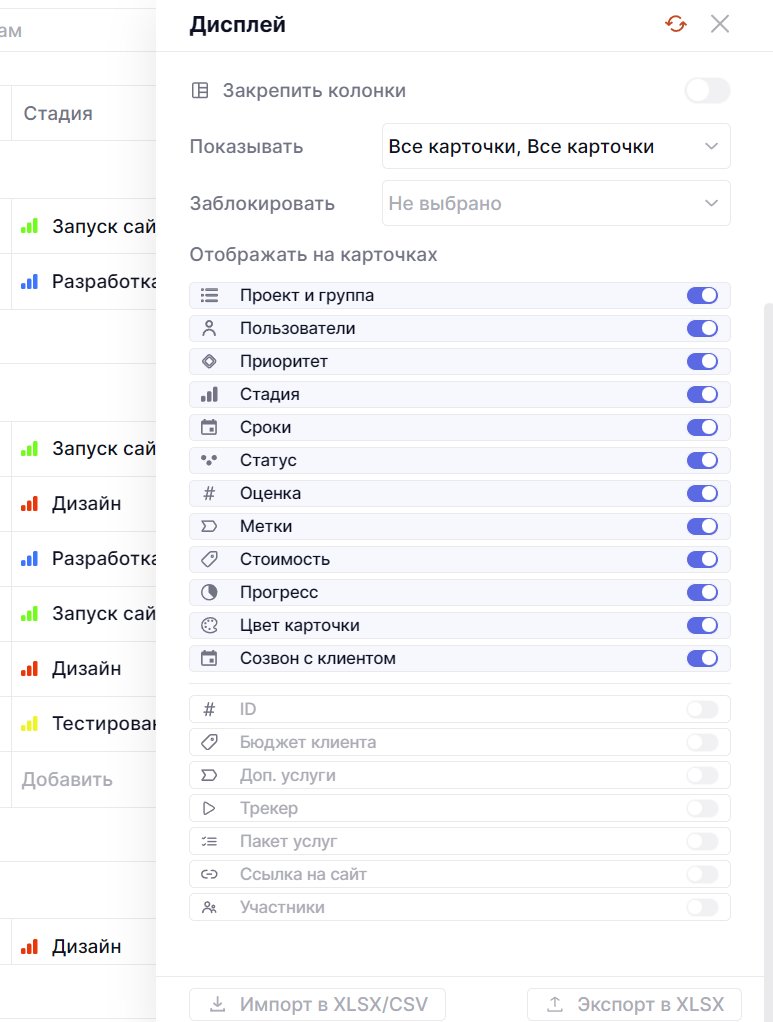This screenshot has height=1022, width=773.
Task: Open the Показывать dropdown
Action: [x=556, y=147]
